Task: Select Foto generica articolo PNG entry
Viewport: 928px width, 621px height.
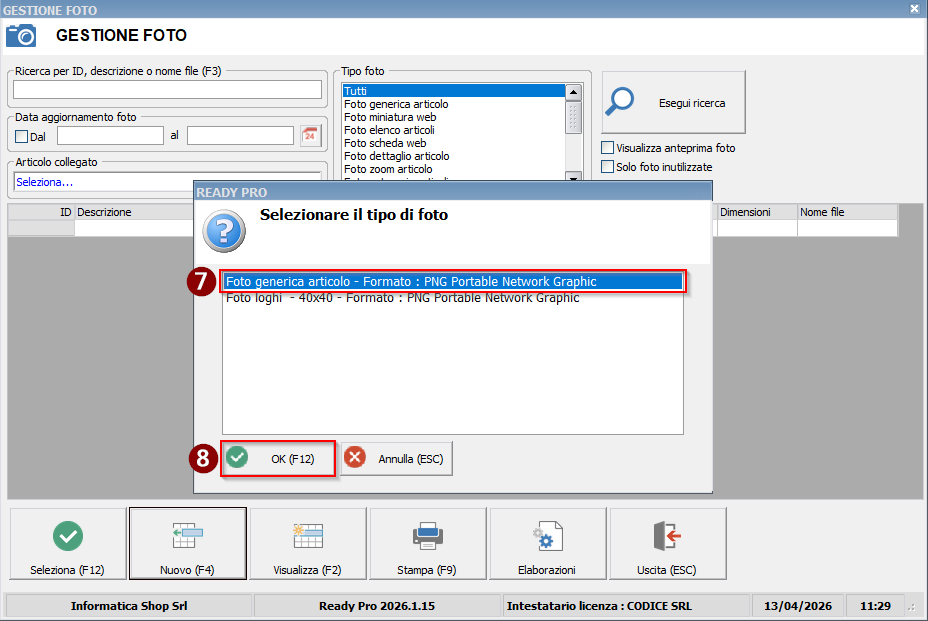Action: point(452,282)
